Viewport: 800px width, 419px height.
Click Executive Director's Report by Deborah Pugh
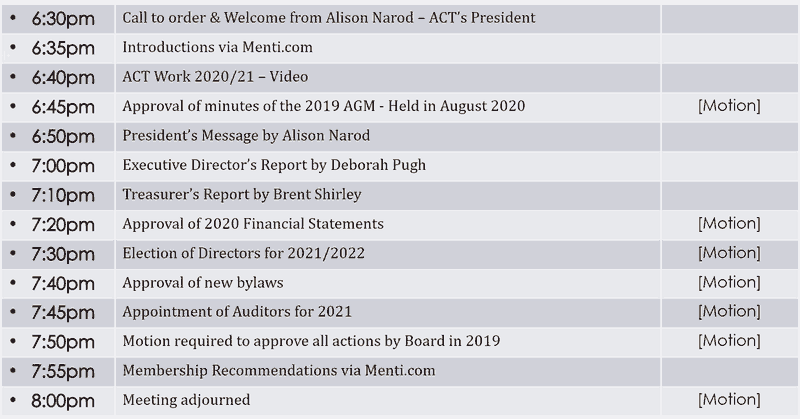pos(274,165)
